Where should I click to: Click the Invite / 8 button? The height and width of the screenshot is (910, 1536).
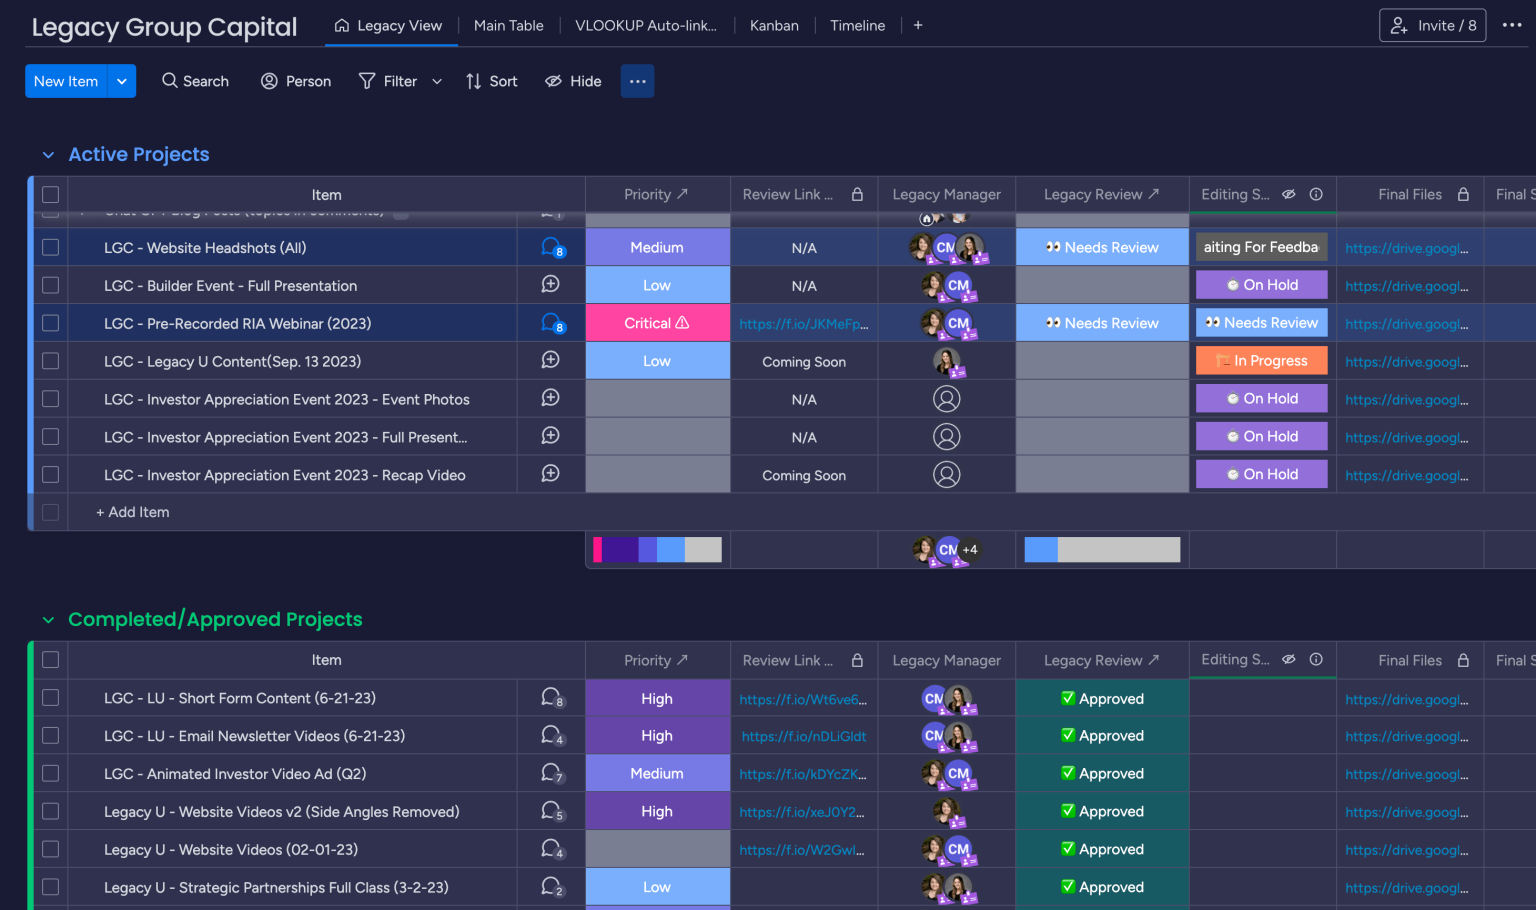(x=1432, y=25)
